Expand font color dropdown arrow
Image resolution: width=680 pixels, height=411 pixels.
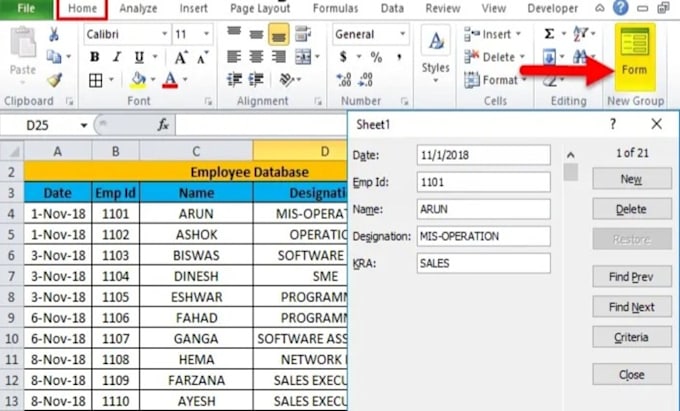[185, 80]
